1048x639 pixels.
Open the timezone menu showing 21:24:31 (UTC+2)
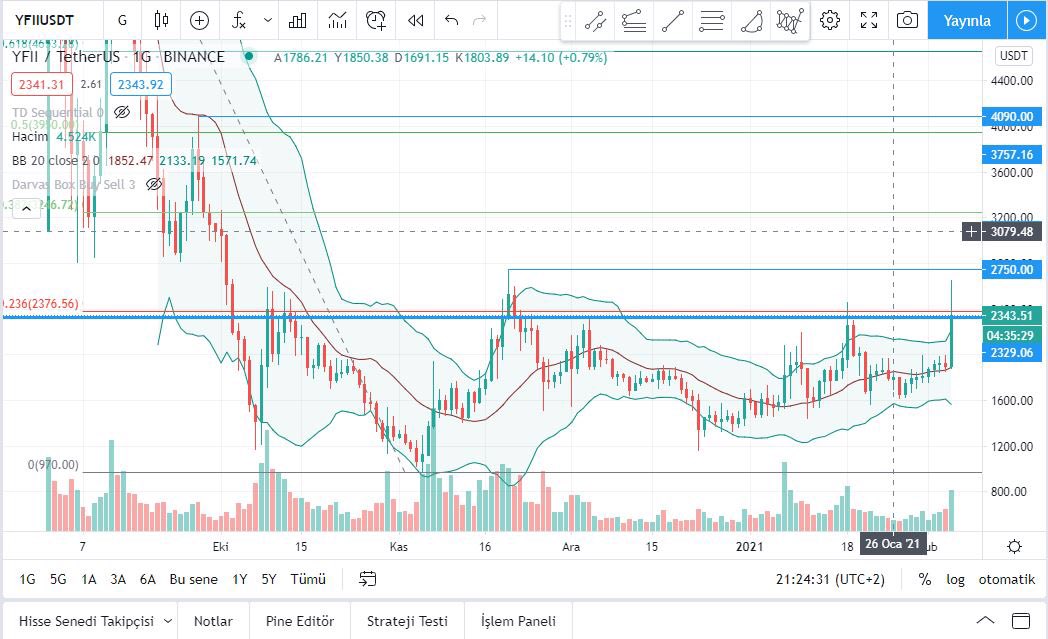pos(830,579)
